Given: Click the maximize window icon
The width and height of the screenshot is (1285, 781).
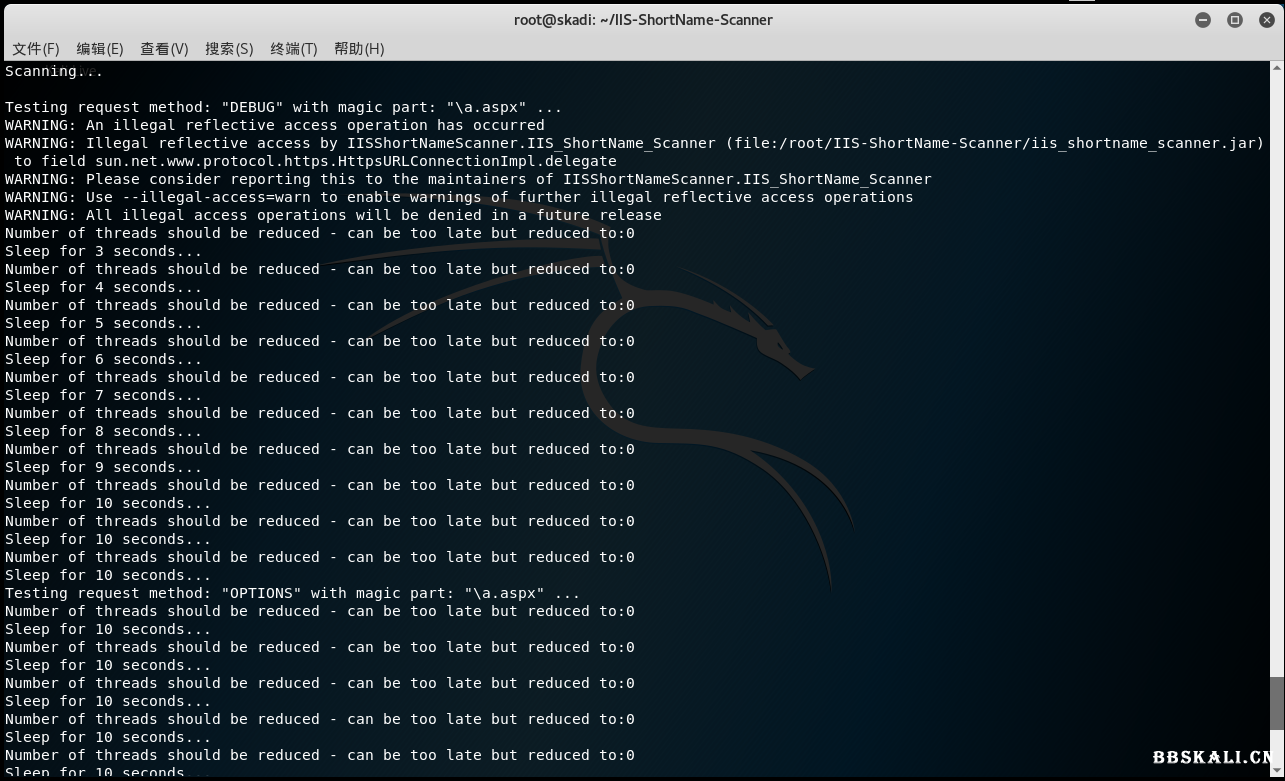Looking at the screenshot, I should (x=1235, y=19).
